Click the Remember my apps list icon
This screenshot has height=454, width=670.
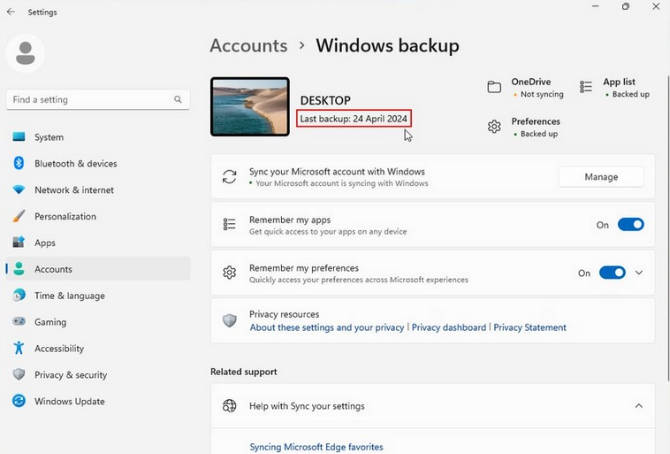click(229, 224)
